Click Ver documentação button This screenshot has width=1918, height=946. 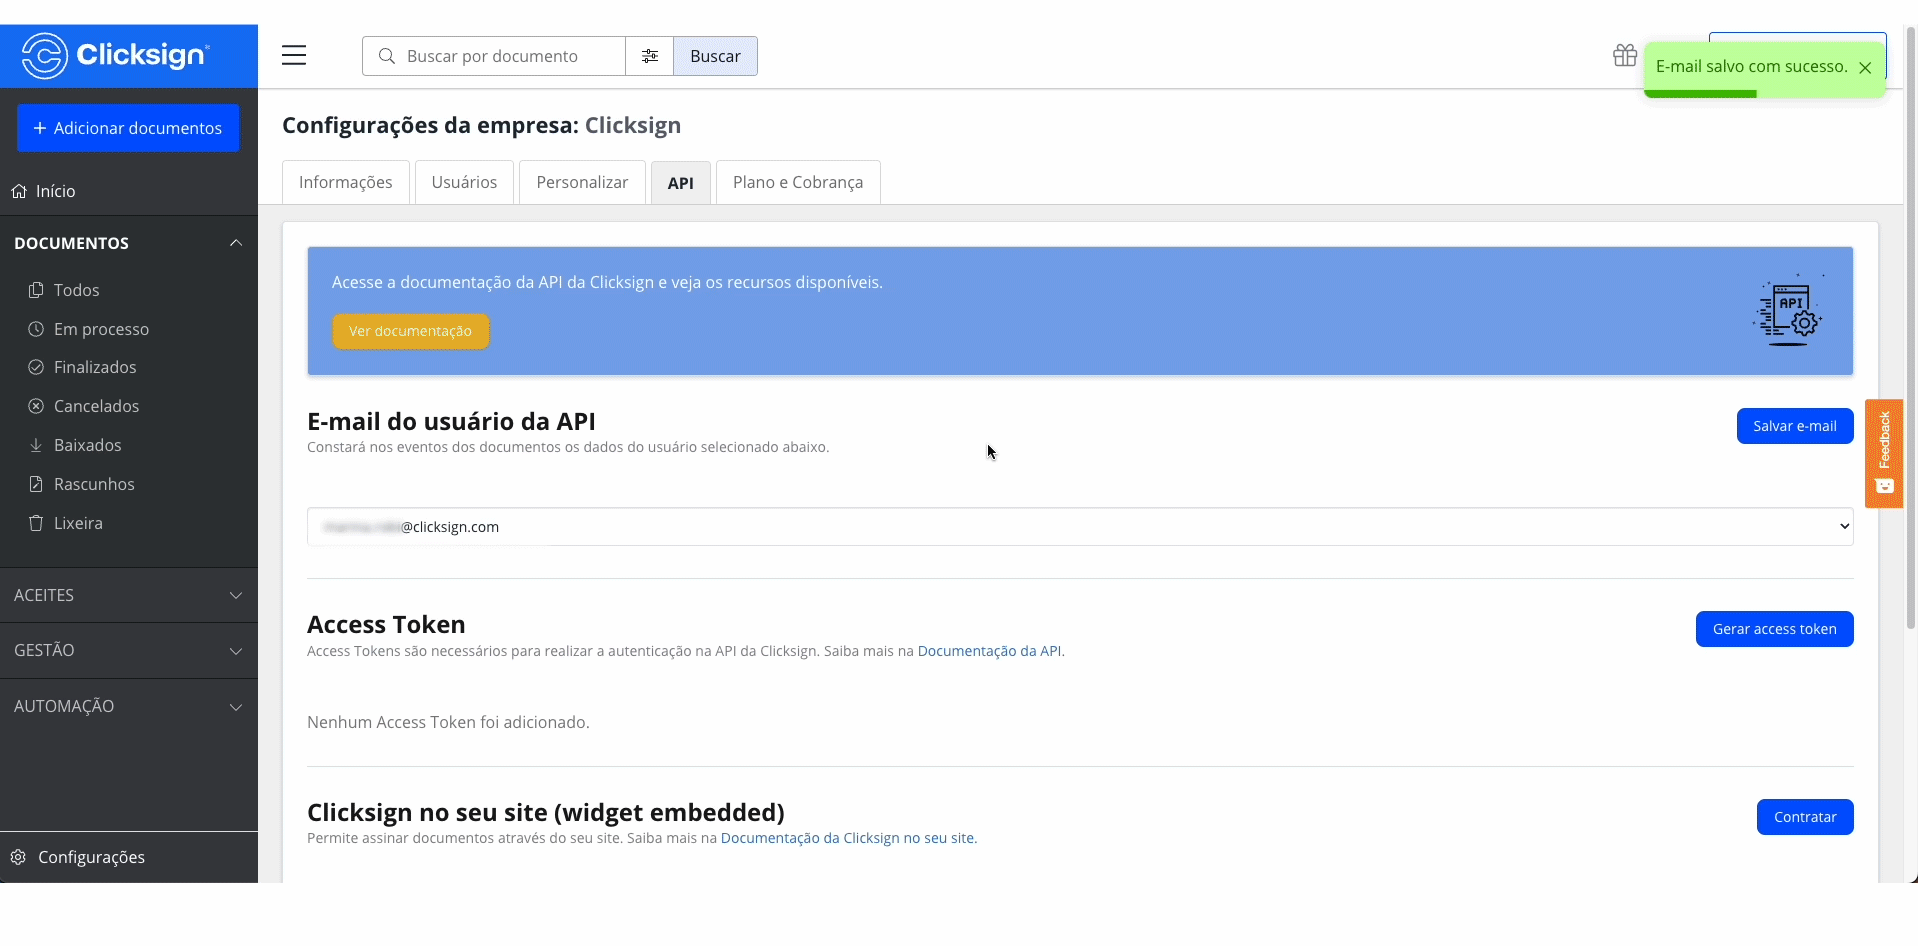(410, 331)
